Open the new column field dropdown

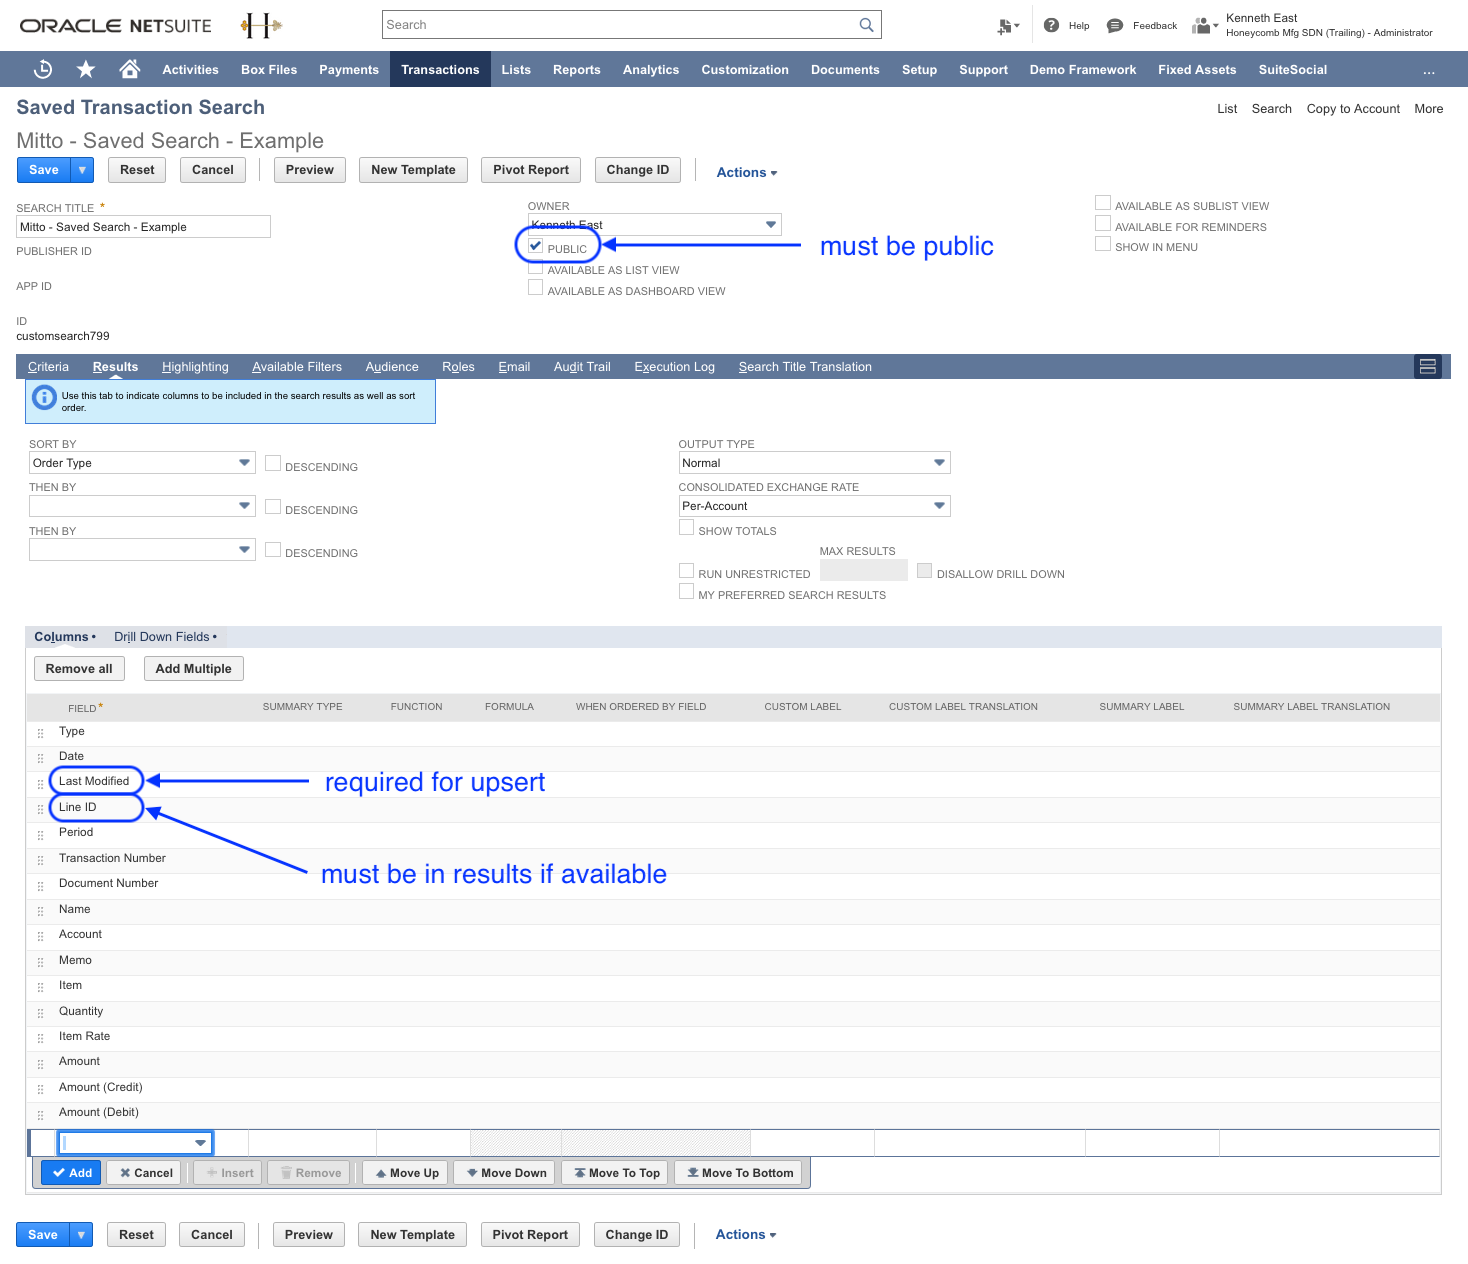200,1143
